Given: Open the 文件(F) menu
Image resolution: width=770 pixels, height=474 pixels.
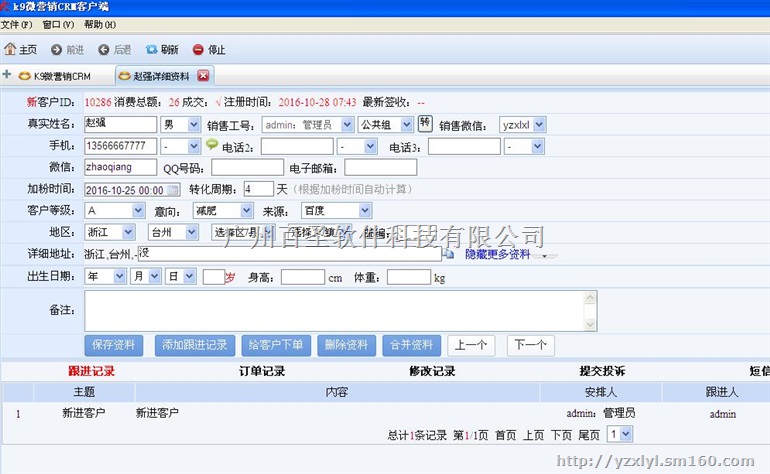Looking at the screenshot, I should pos(17,24).
